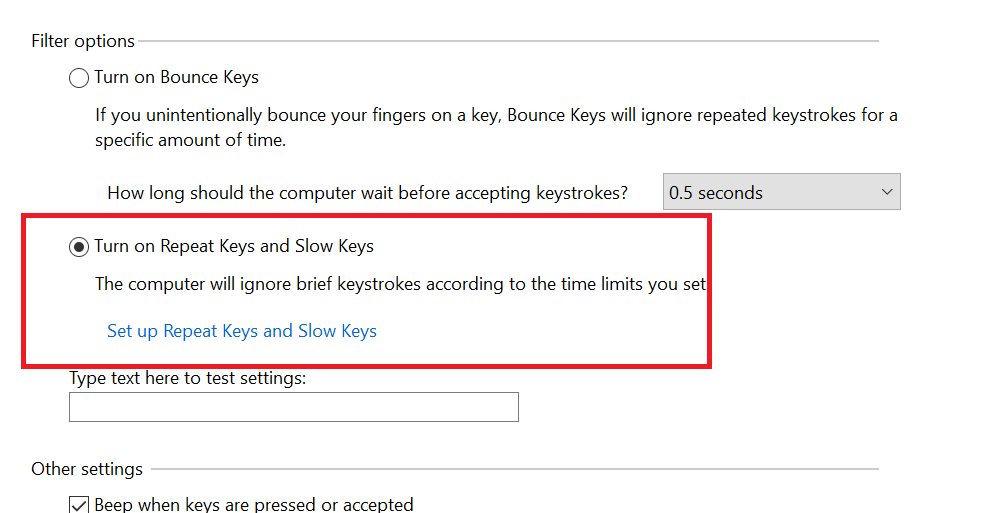989x513 pixels.
Task: Click the chevron arrow on the seconds combo box
Action: [887, 192]
